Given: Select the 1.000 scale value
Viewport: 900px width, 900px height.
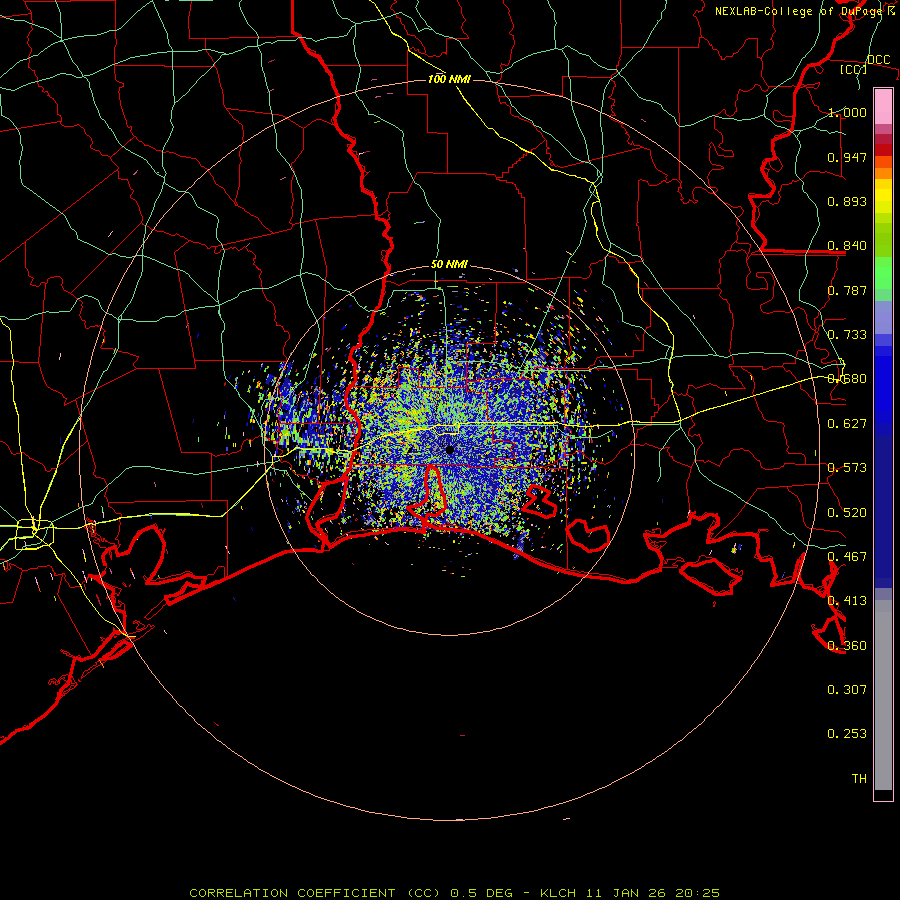Looking at the screenshot, I should point(847,112).
